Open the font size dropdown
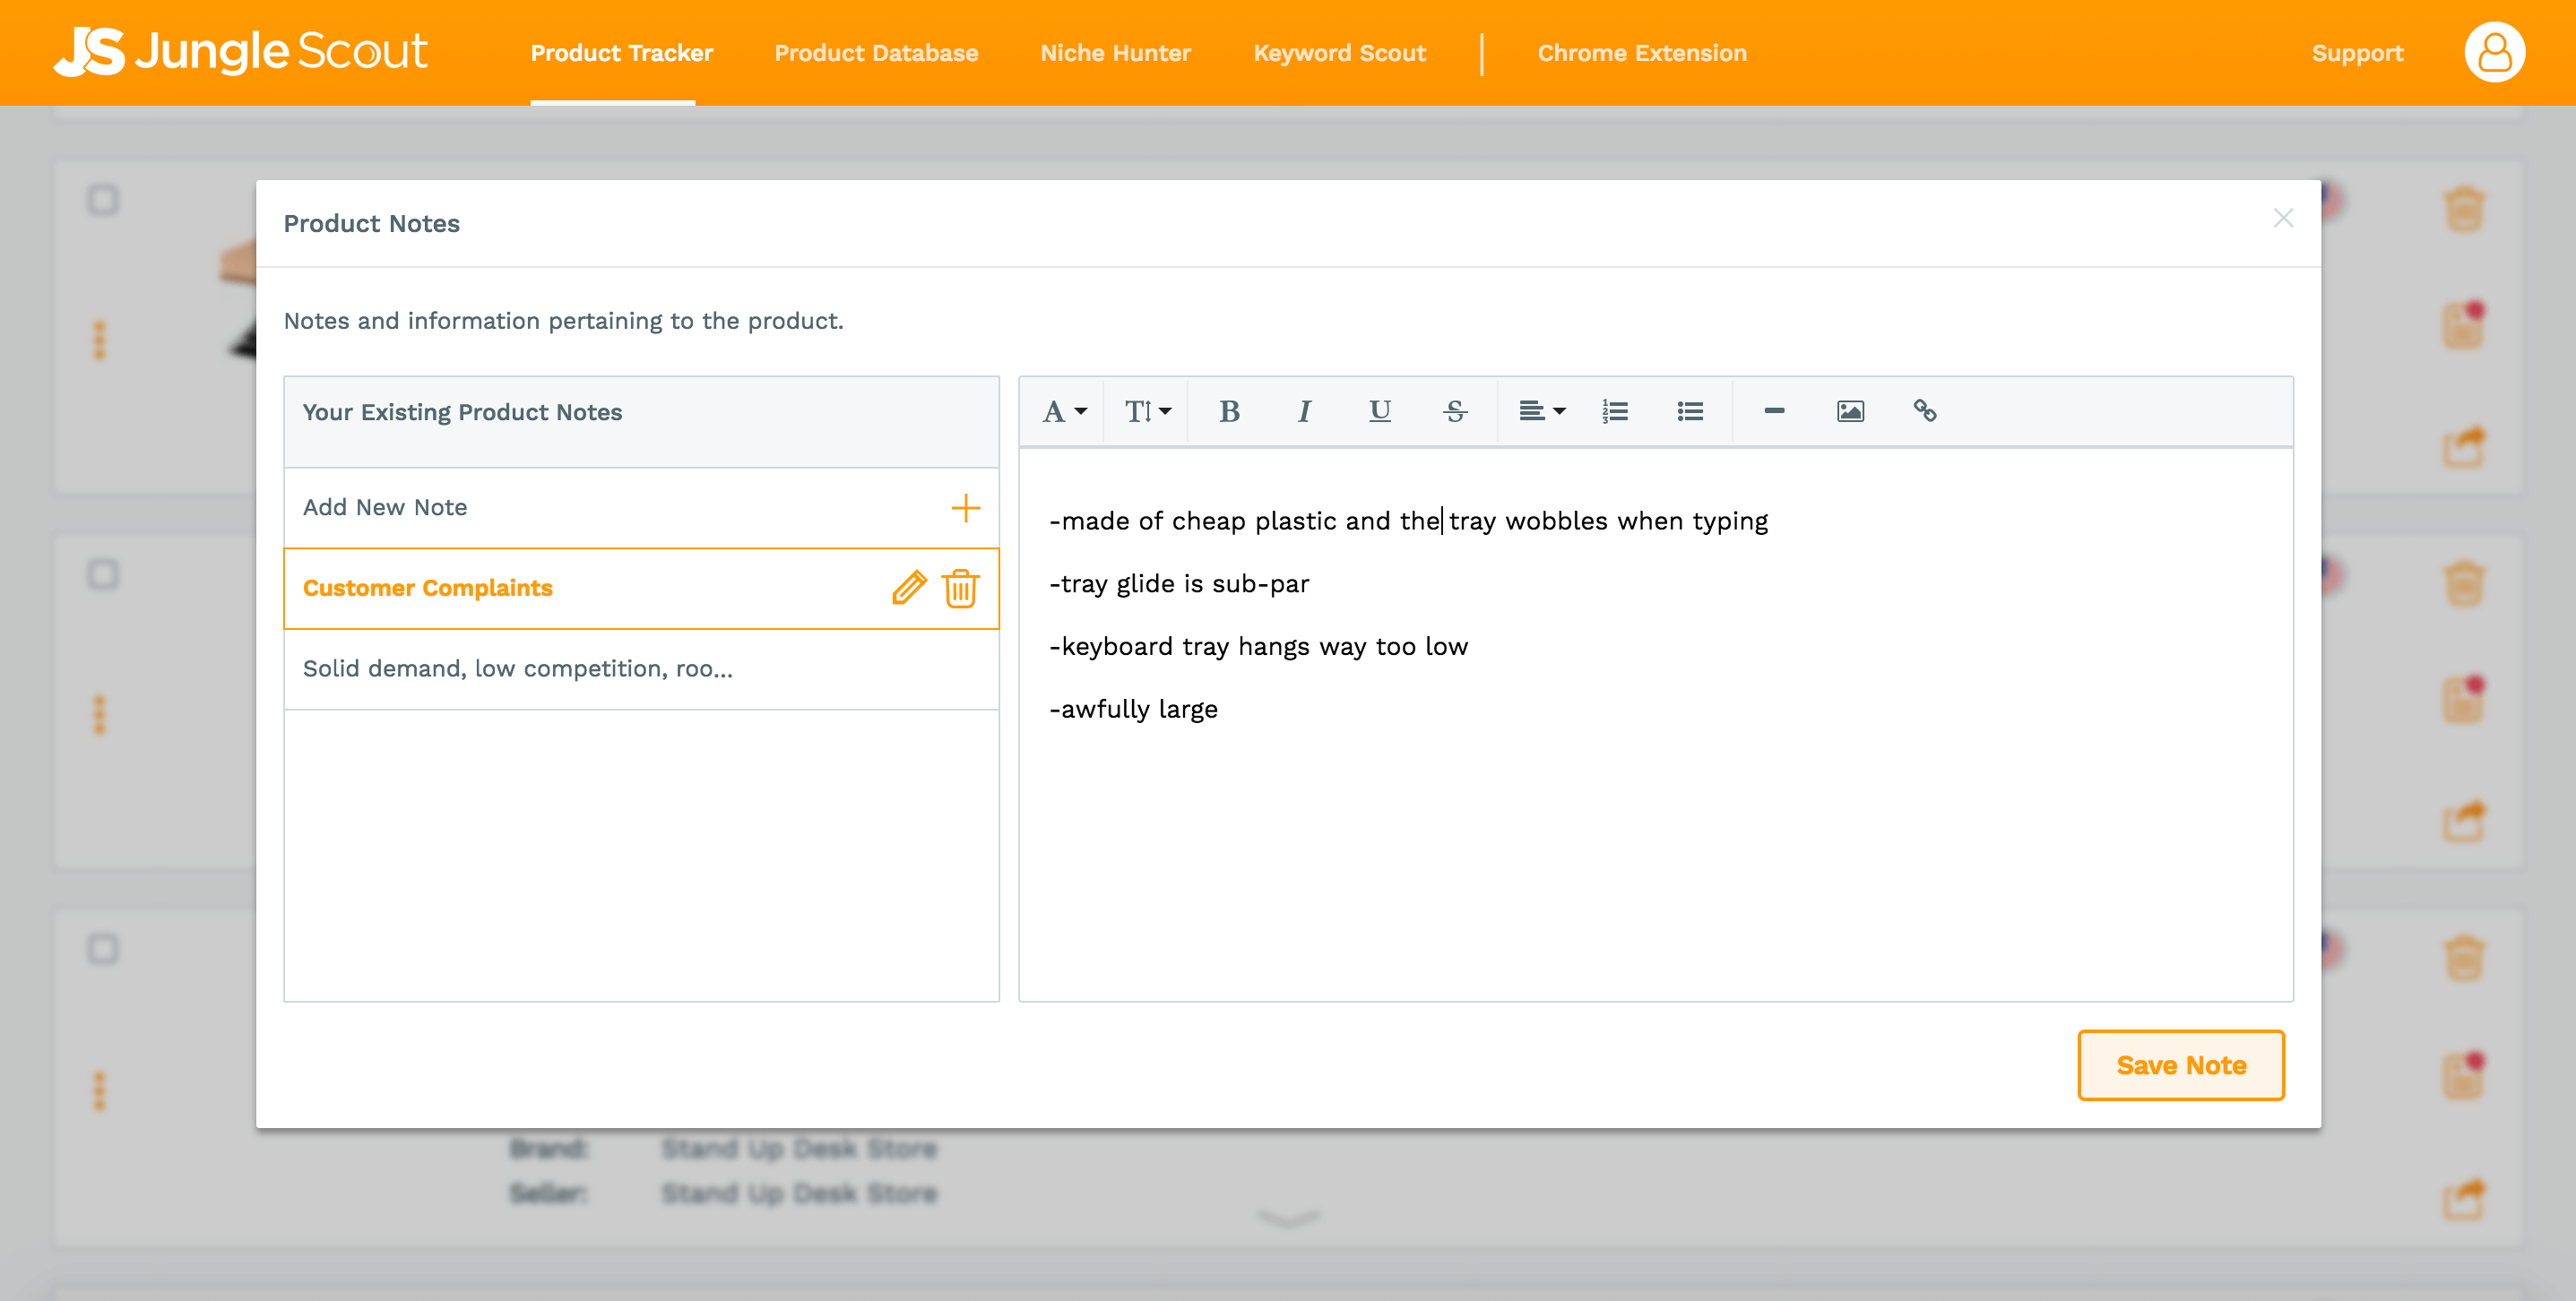2576x1301 pixels. point(1147,411)
